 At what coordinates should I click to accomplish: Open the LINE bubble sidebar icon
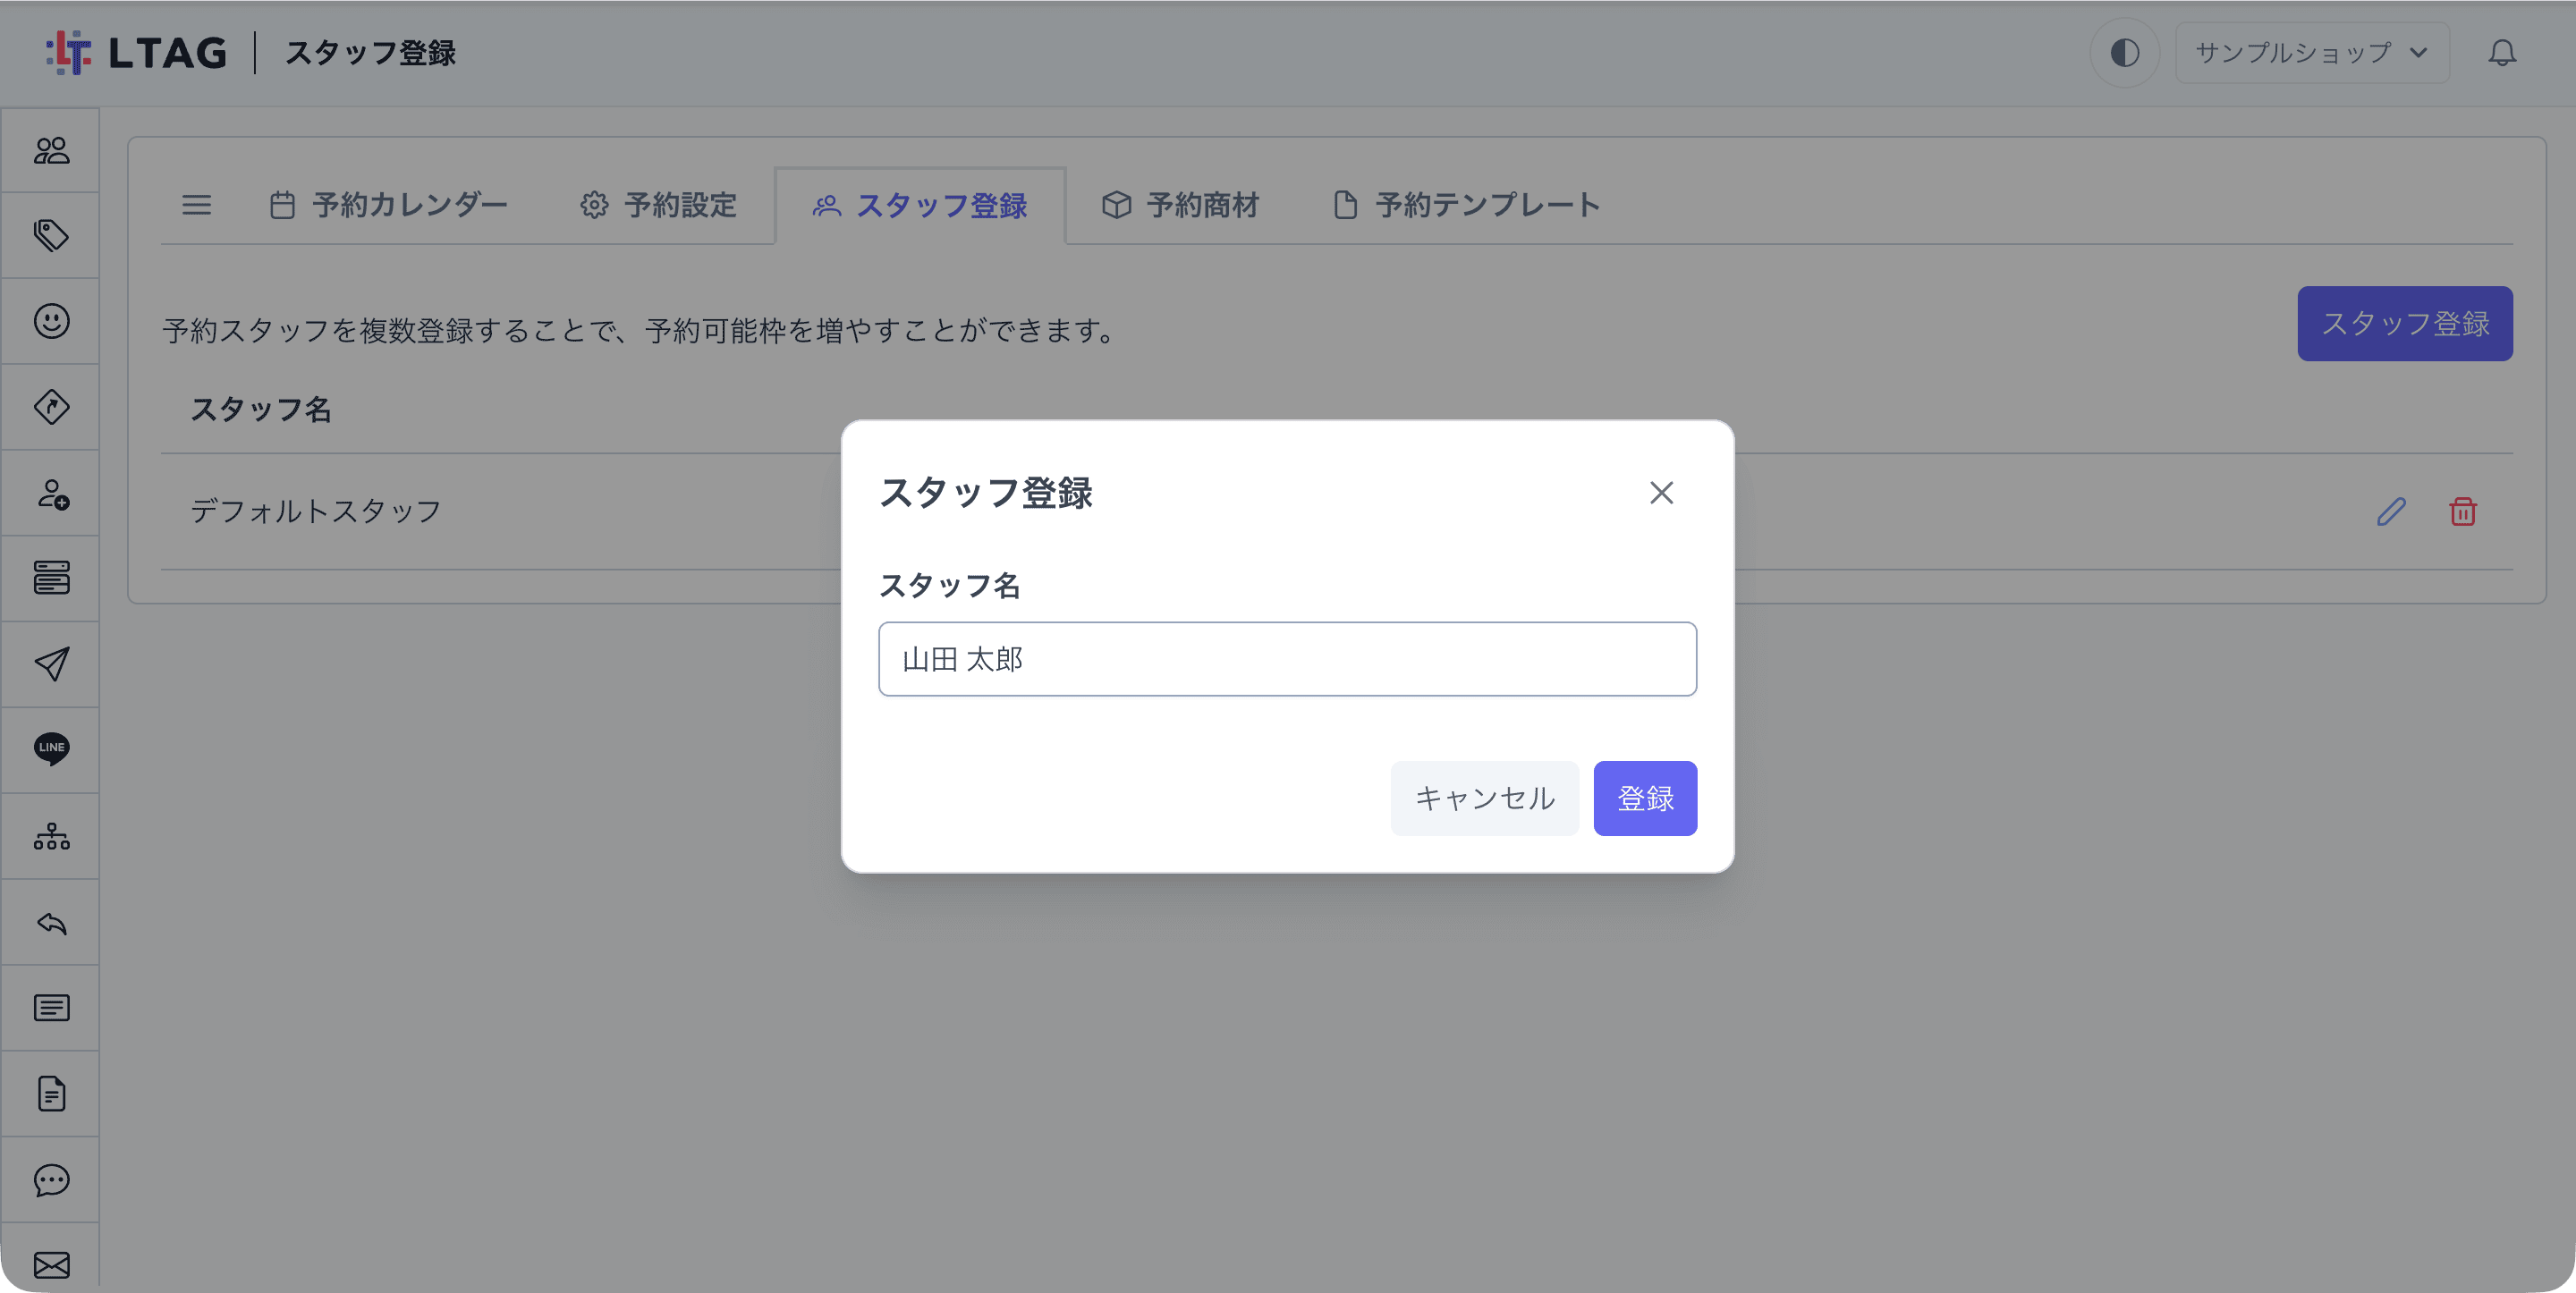[x=51, y=749]
